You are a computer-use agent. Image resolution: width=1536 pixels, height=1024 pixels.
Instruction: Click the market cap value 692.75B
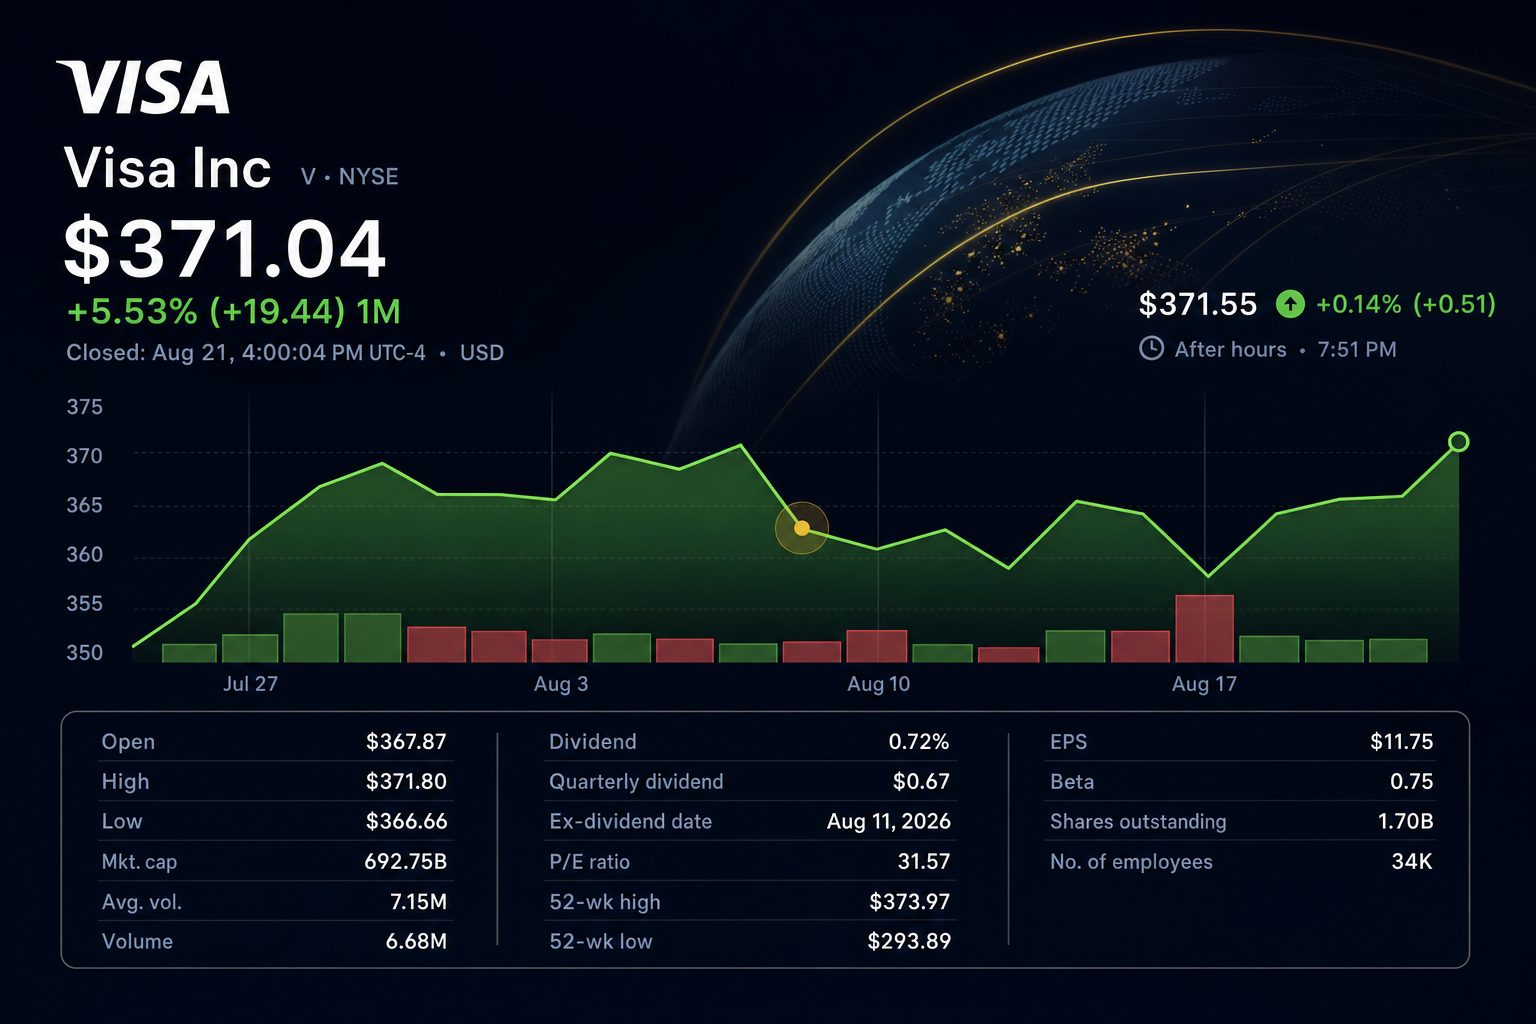pos(405,862)
